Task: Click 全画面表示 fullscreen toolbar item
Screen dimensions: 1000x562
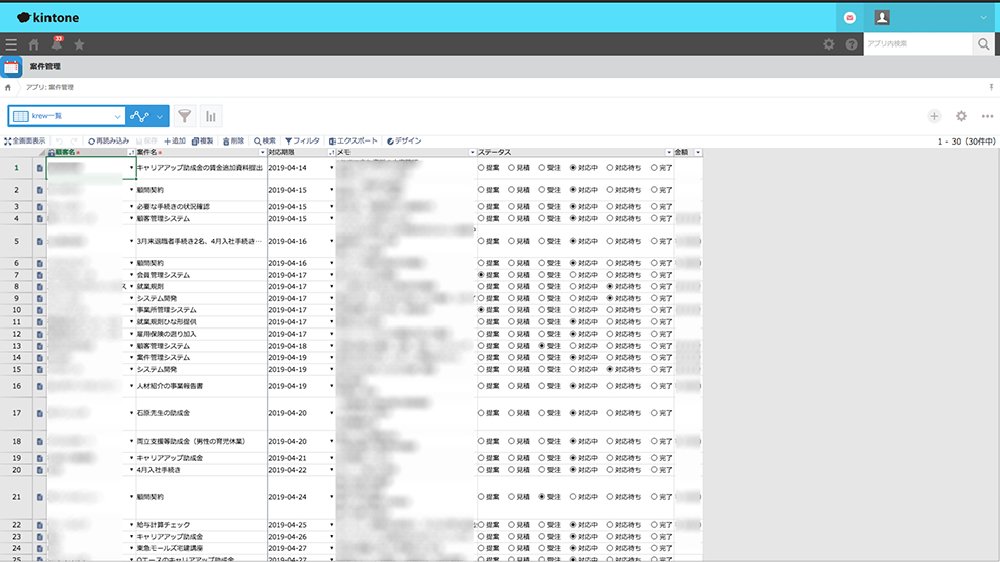Action: pos(25,141)
